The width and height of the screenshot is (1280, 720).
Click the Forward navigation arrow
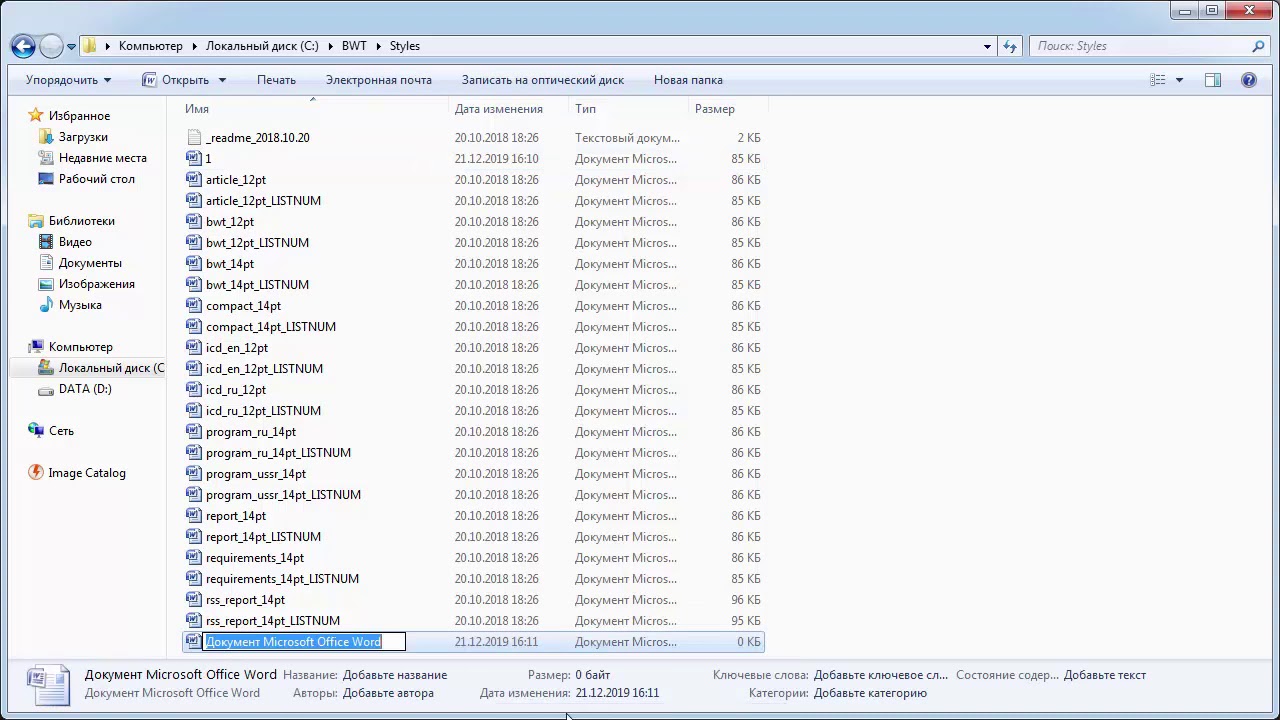(x=51, y=46)
